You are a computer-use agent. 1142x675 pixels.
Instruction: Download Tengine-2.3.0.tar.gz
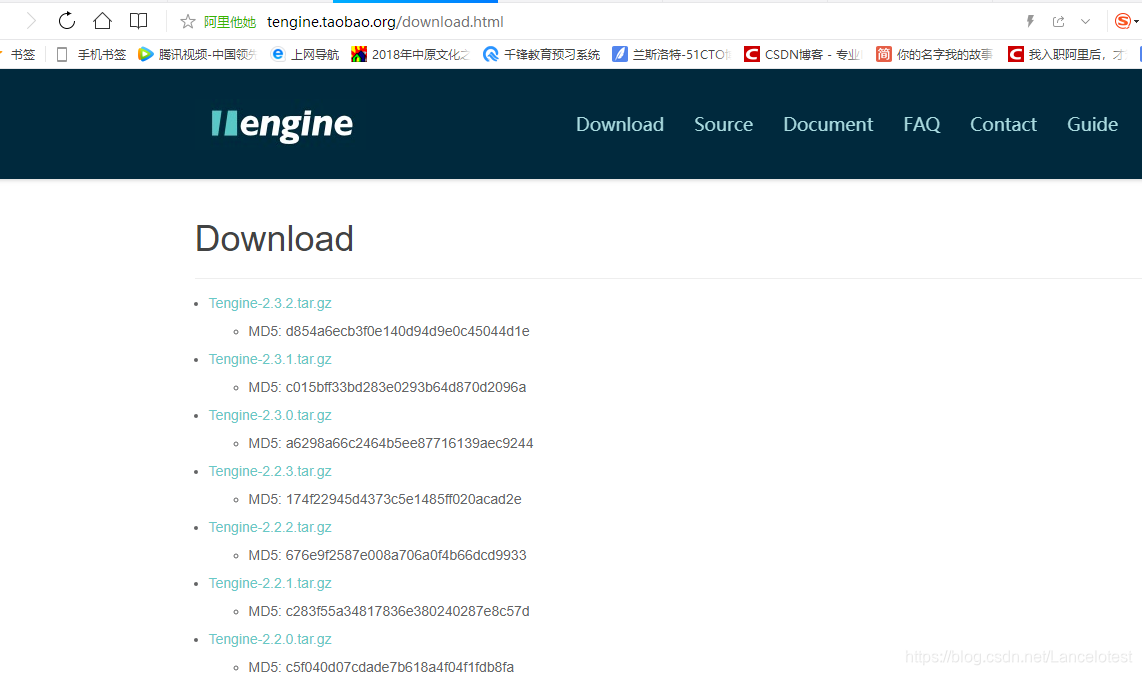pos(269,415)
